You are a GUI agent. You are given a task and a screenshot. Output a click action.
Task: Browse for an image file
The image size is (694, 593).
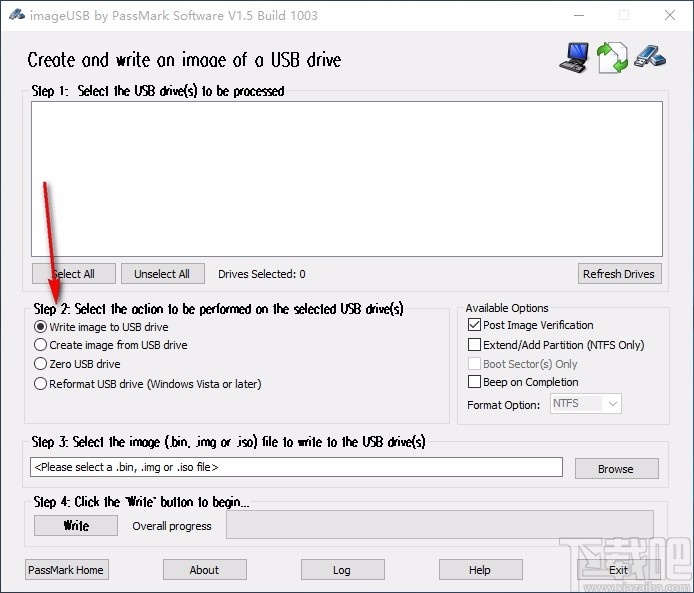(617, 469)
